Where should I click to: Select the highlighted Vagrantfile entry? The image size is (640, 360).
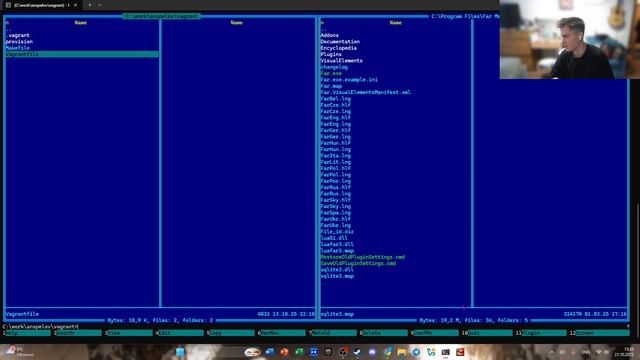(82, 54)
